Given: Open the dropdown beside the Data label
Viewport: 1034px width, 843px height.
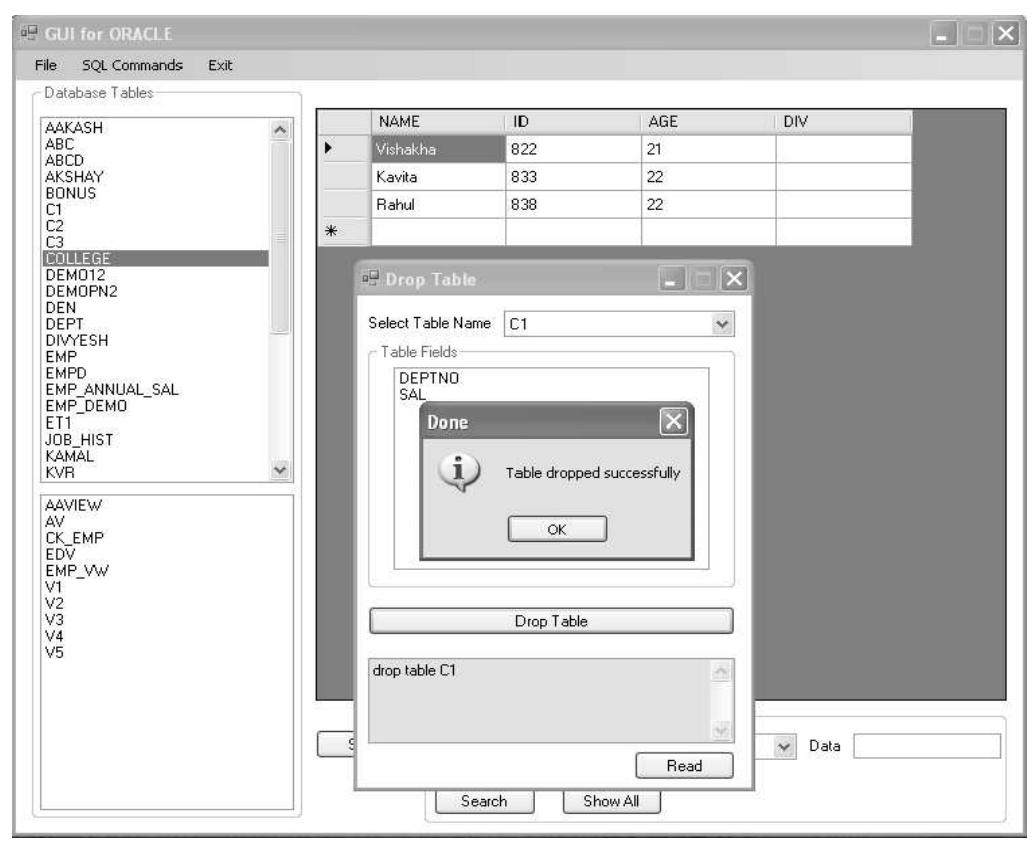Looking at the screenshot, I should pyautogui.click(x=784, y=747).
